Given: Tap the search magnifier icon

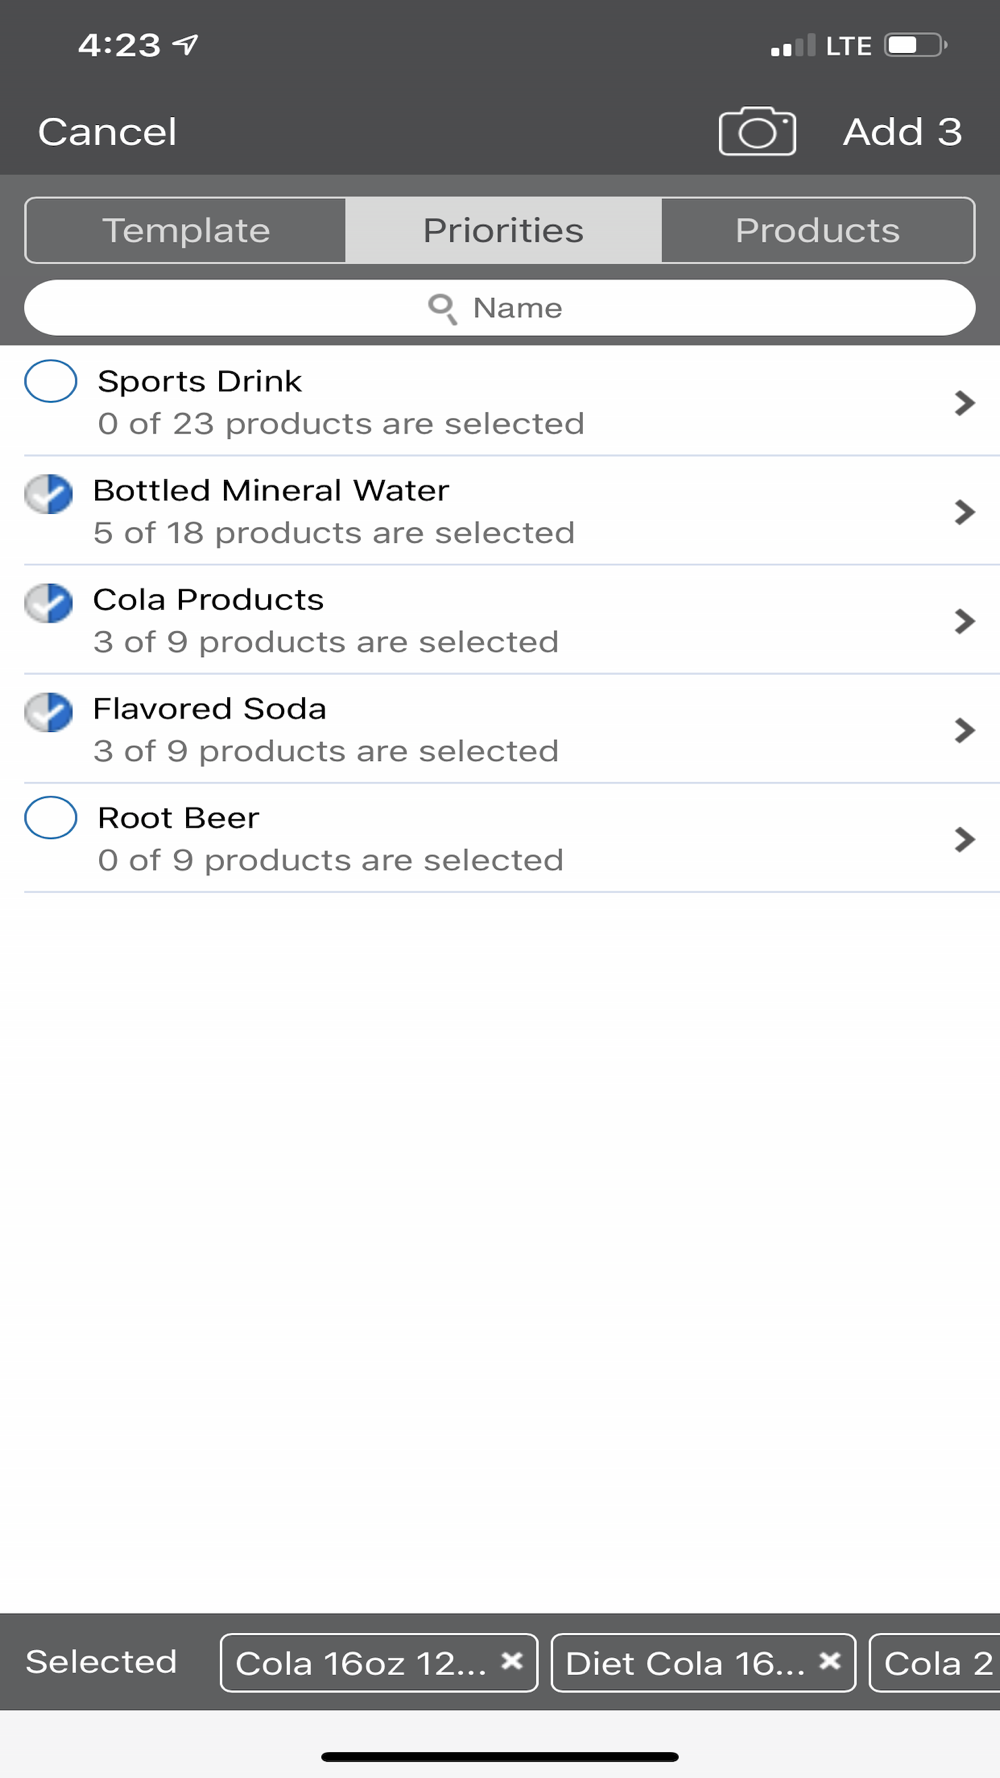Looking at the screenshot, I should point(442,308).
